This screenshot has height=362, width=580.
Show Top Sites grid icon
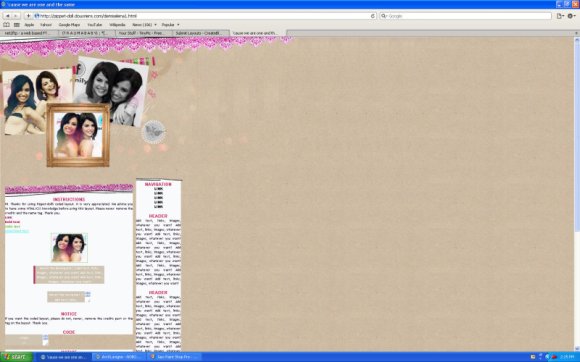pos(17,25)
